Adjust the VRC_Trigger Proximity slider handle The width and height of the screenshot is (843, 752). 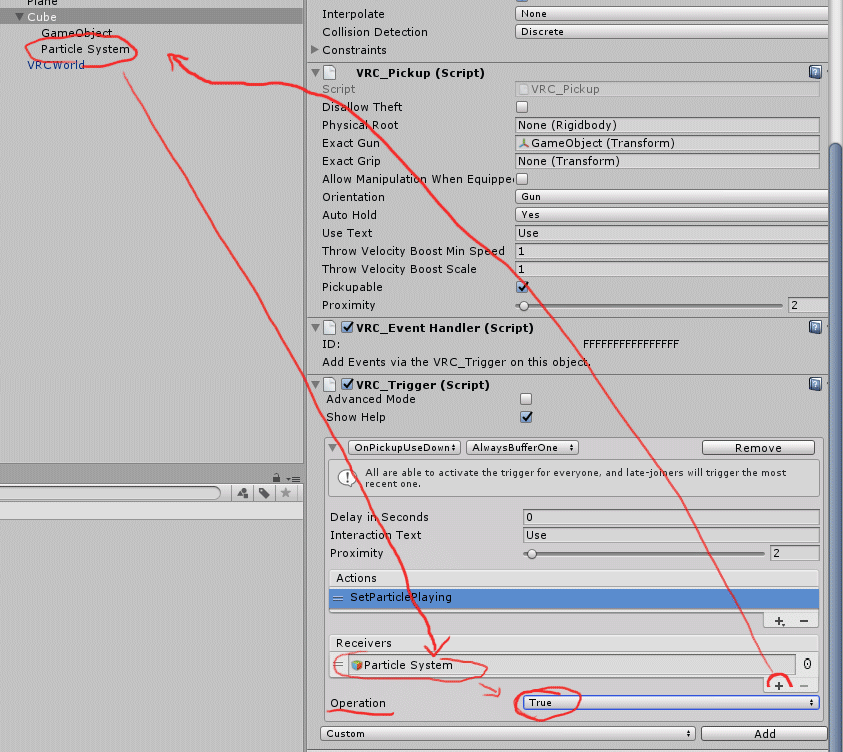531,554
